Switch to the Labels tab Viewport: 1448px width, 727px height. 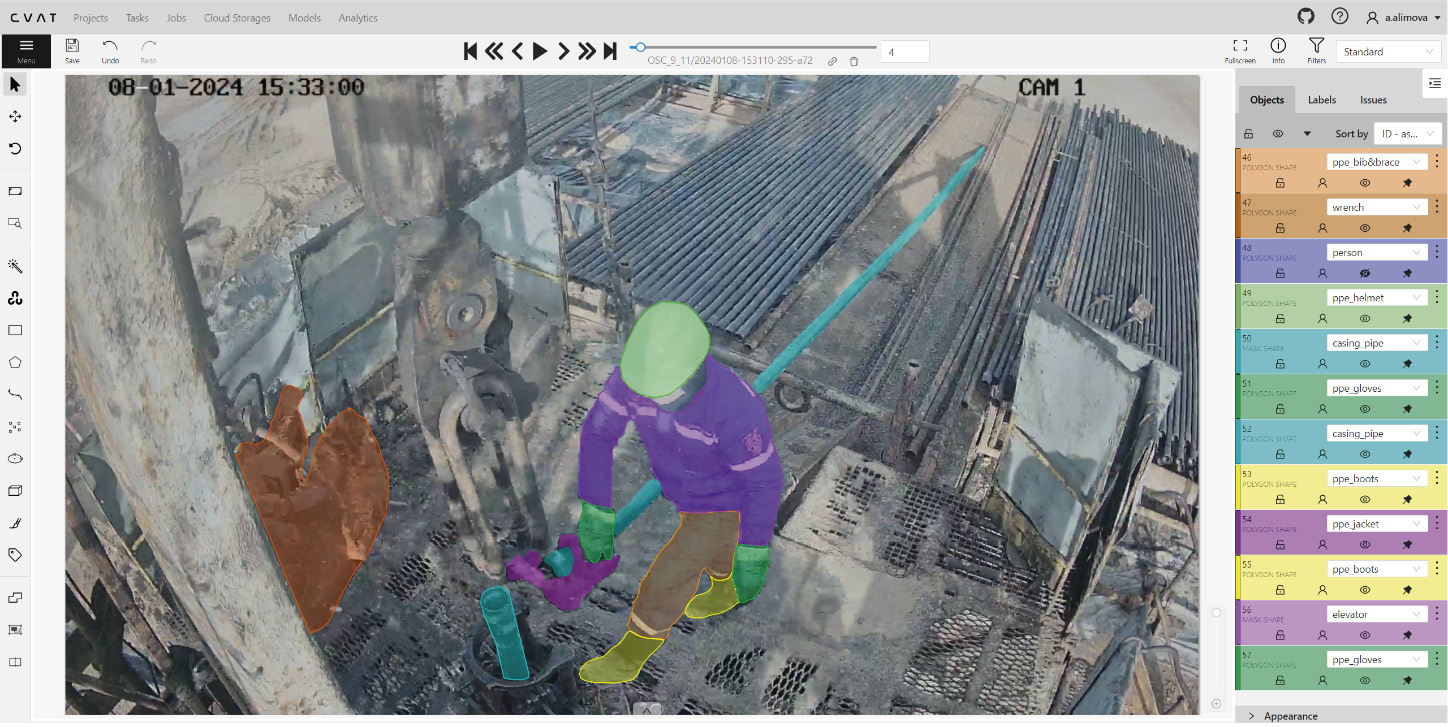tap(1321, 100)
